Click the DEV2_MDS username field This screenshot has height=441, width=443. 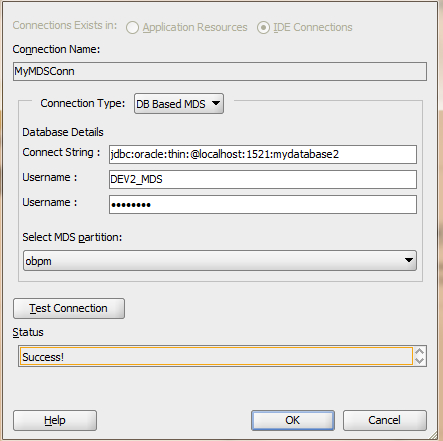click(x=263, y=179)
